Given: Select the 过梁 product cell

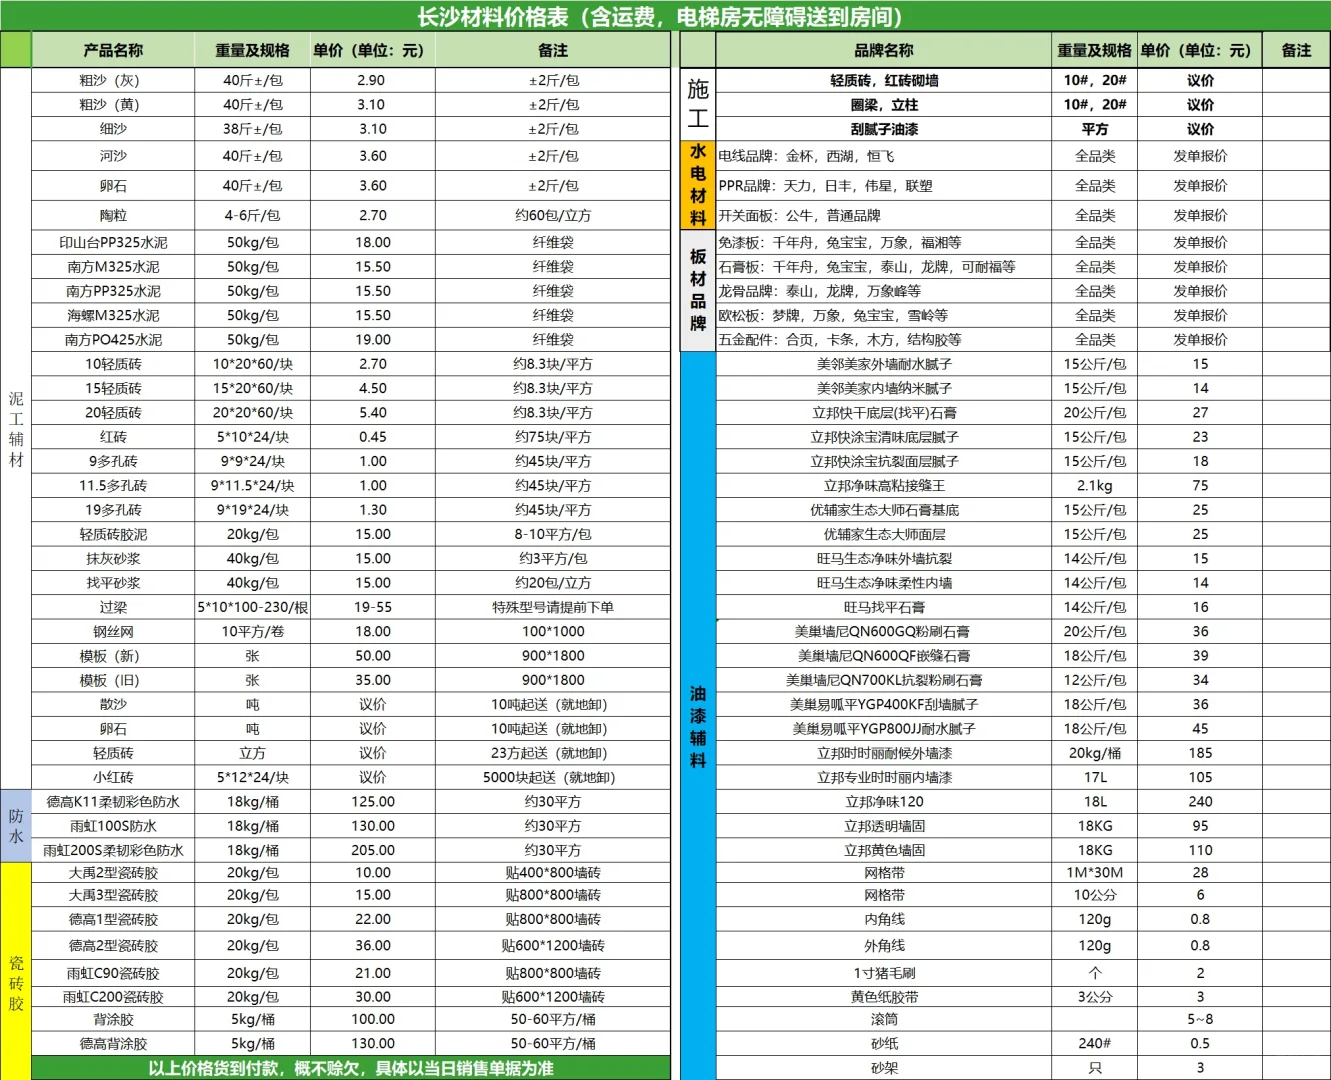Looking at the screenshot, I should coord(113,607).
